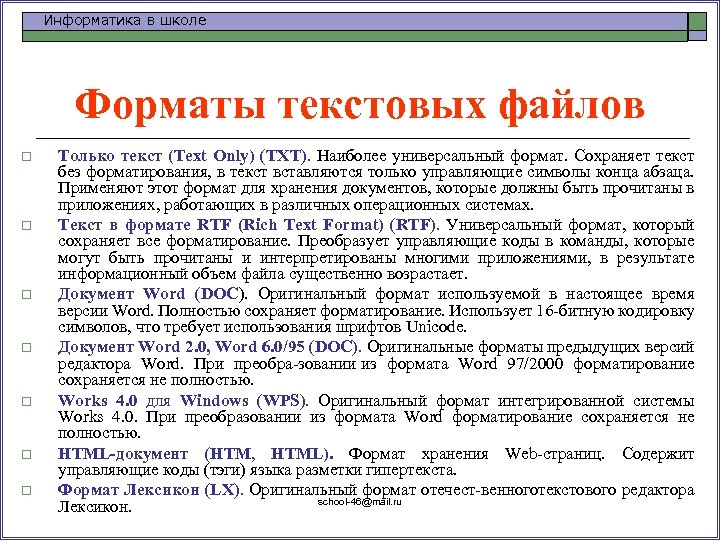Click heading "Документ Word 2.0, Word 6.0/95 (DOC)"
Image resolution: width=720 pixels, height=540 pixels.
208,347
